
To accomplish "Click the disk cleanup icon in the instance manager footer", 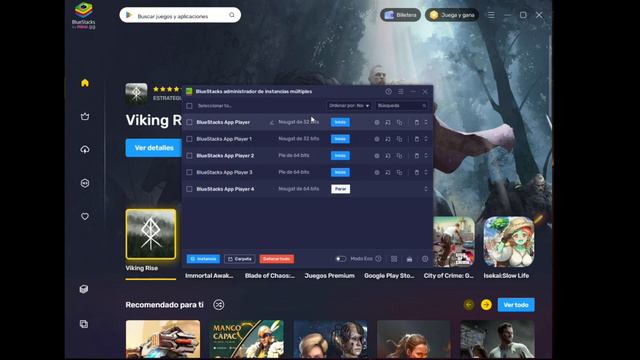I will [409, 259].
